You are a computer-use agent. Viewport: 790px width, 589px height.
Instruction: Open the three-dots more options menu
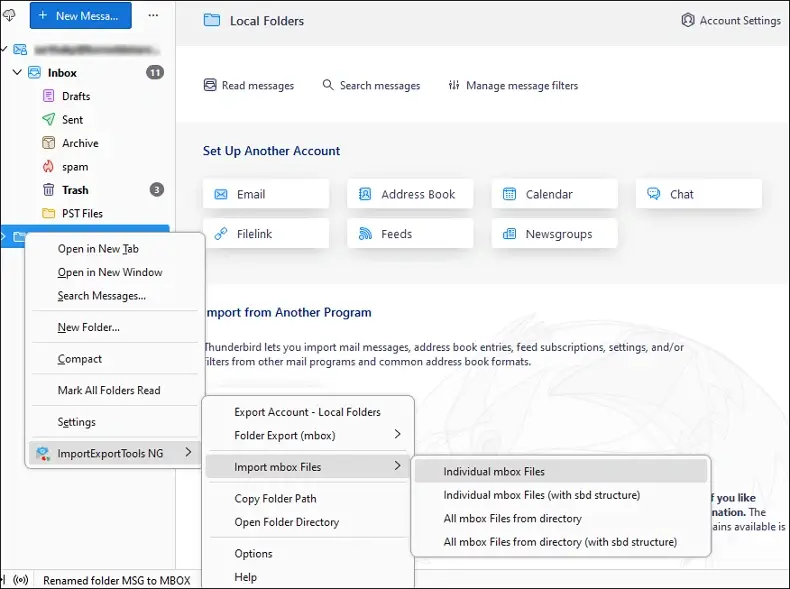tap(153, 16)
